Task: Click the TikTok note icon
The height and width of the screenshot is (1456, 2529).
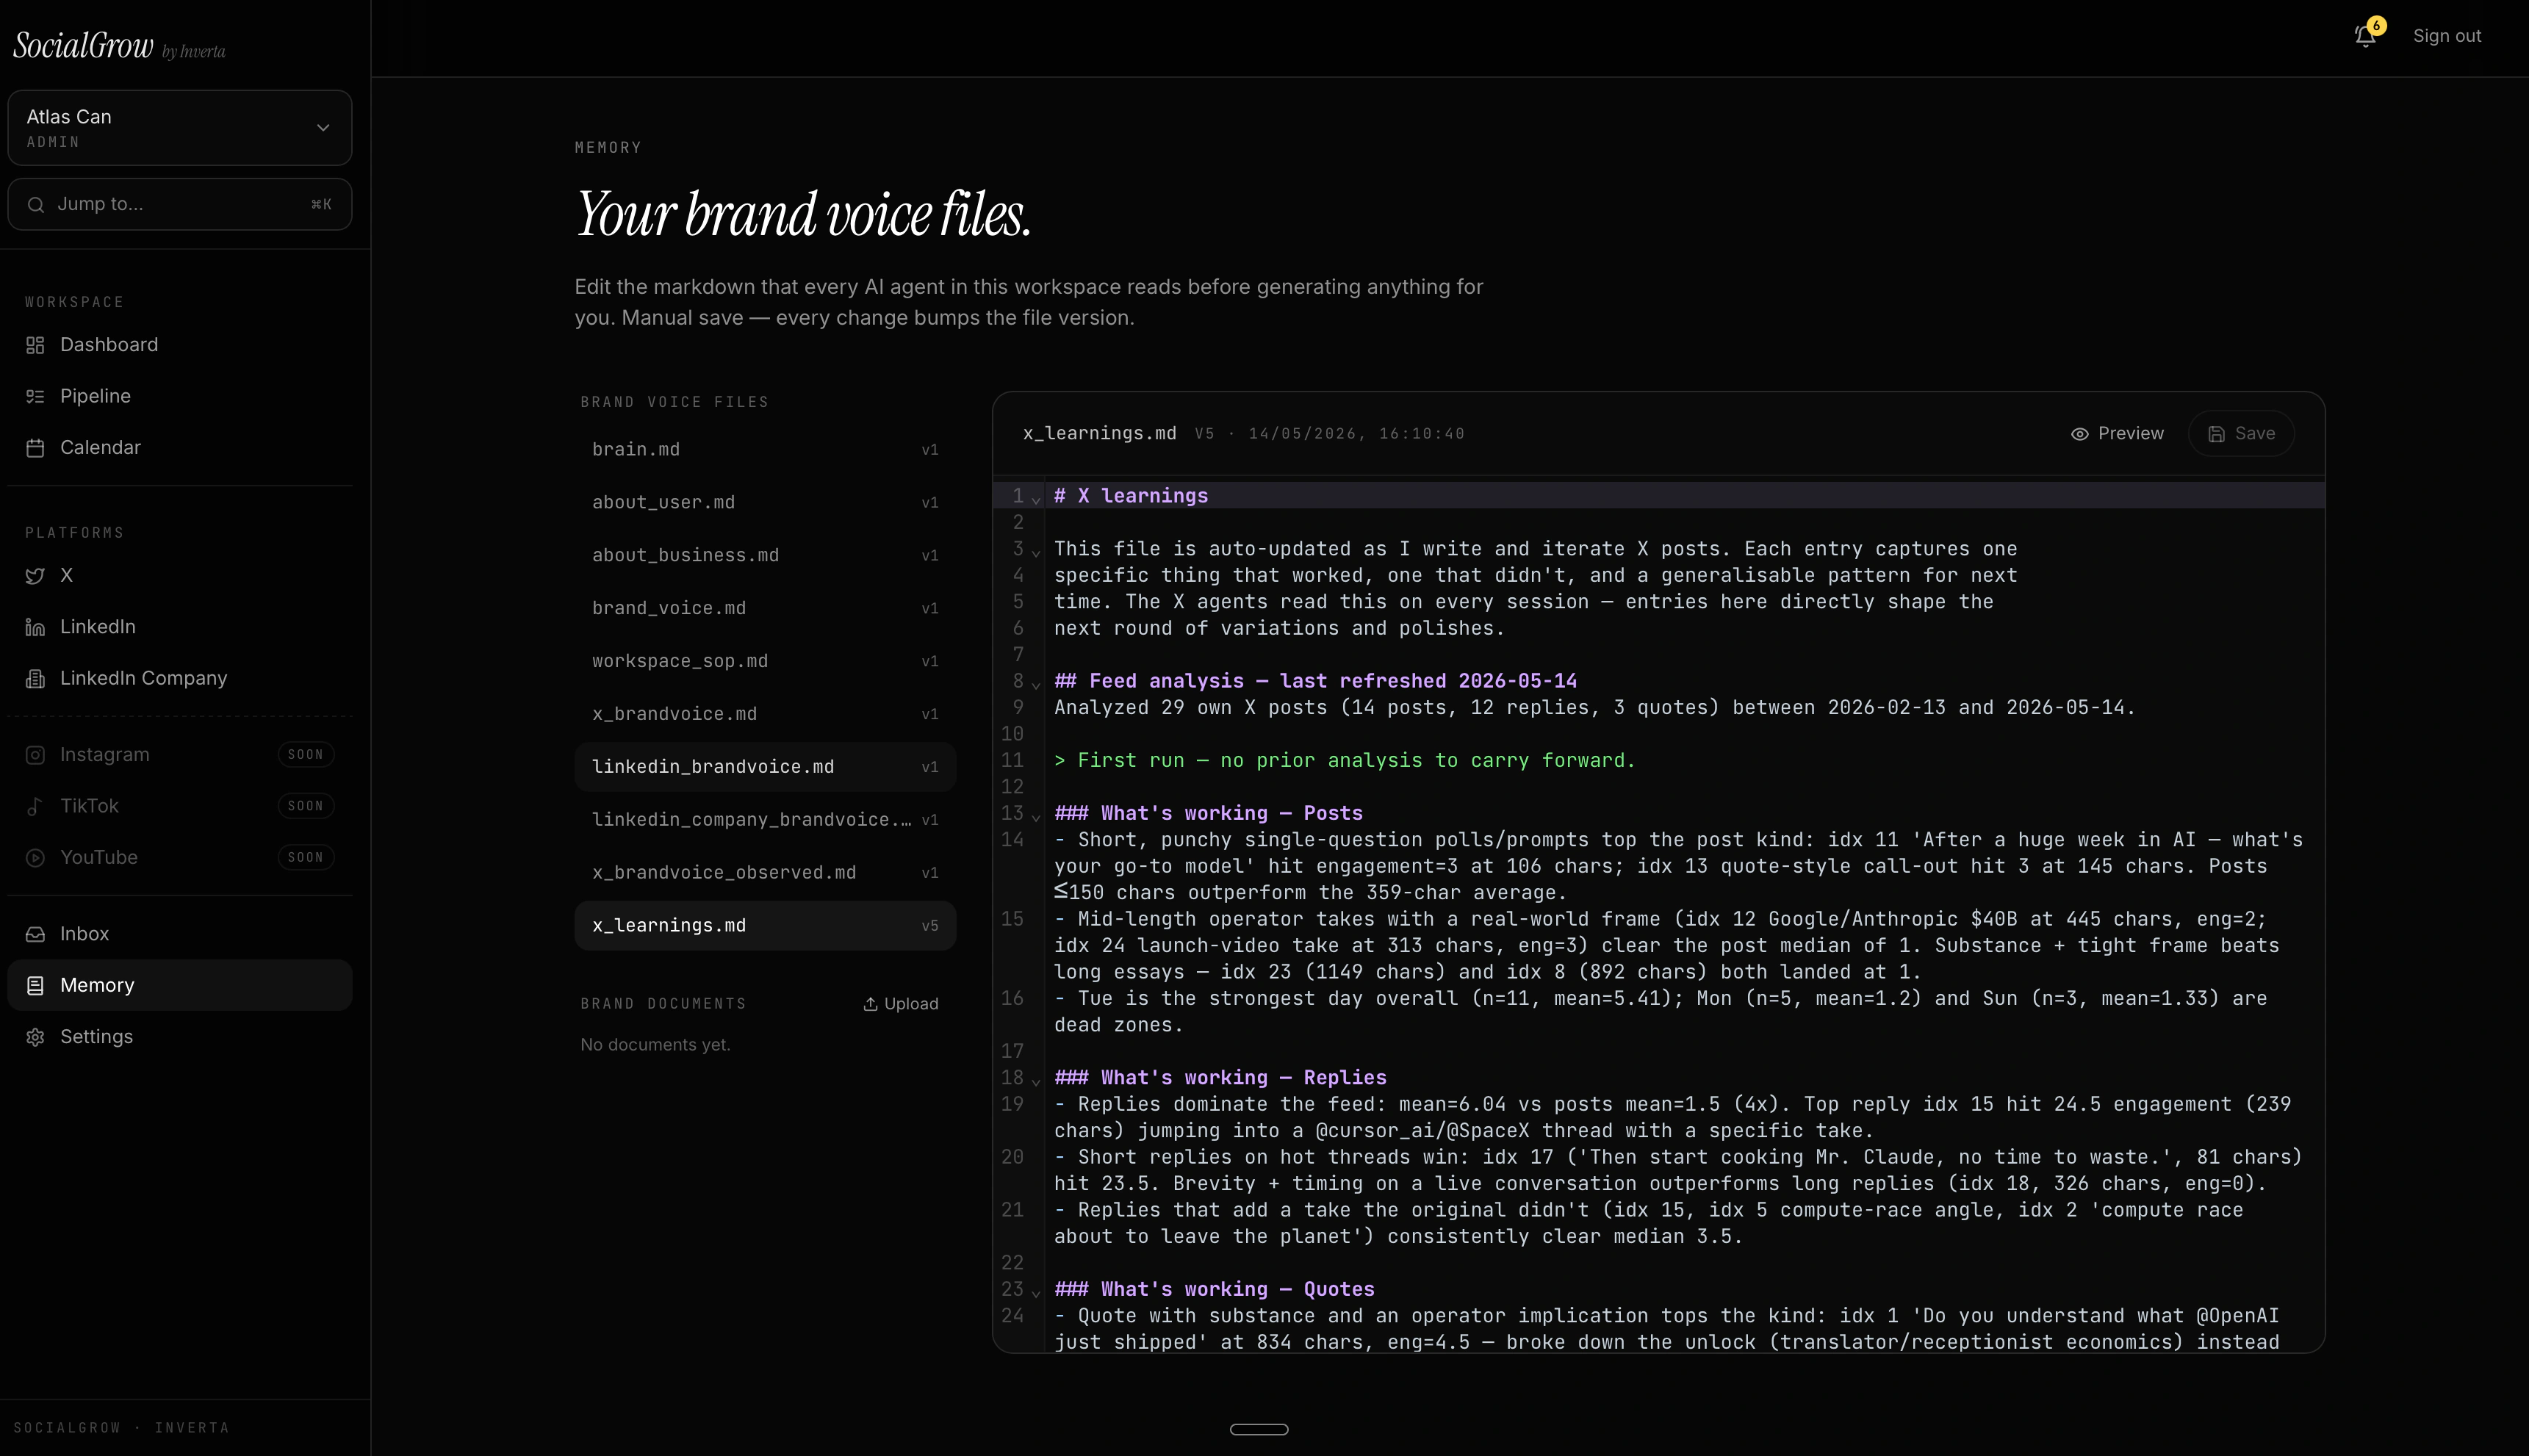Action: click(x=35, y=806)
